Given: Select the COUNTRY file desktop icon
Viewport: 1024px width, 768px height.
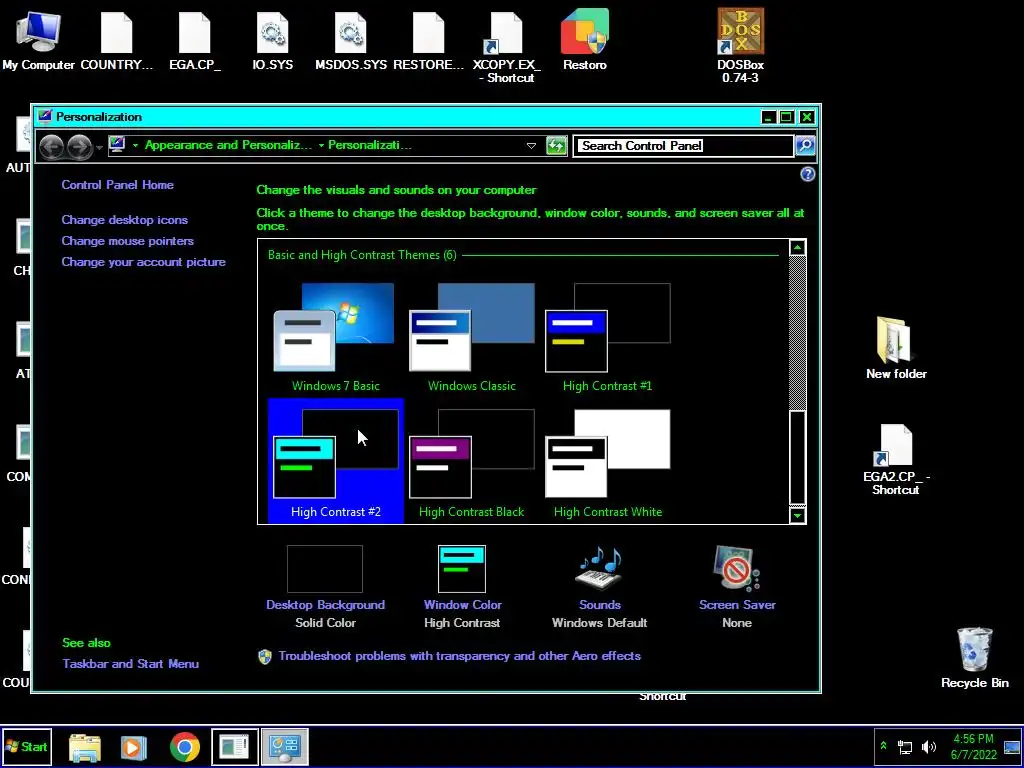Looking at the screenshot, I should point(116,40).
